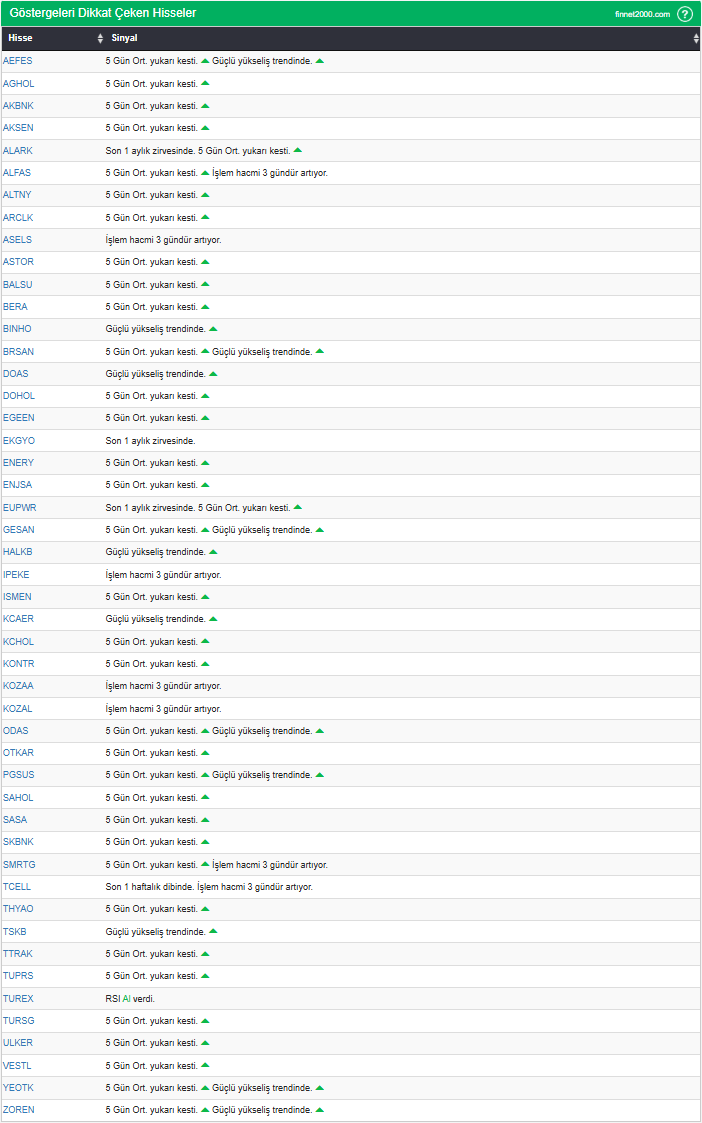View the ASELS stock details
This screenshot has height=1123, width=702.
(17, 240)
